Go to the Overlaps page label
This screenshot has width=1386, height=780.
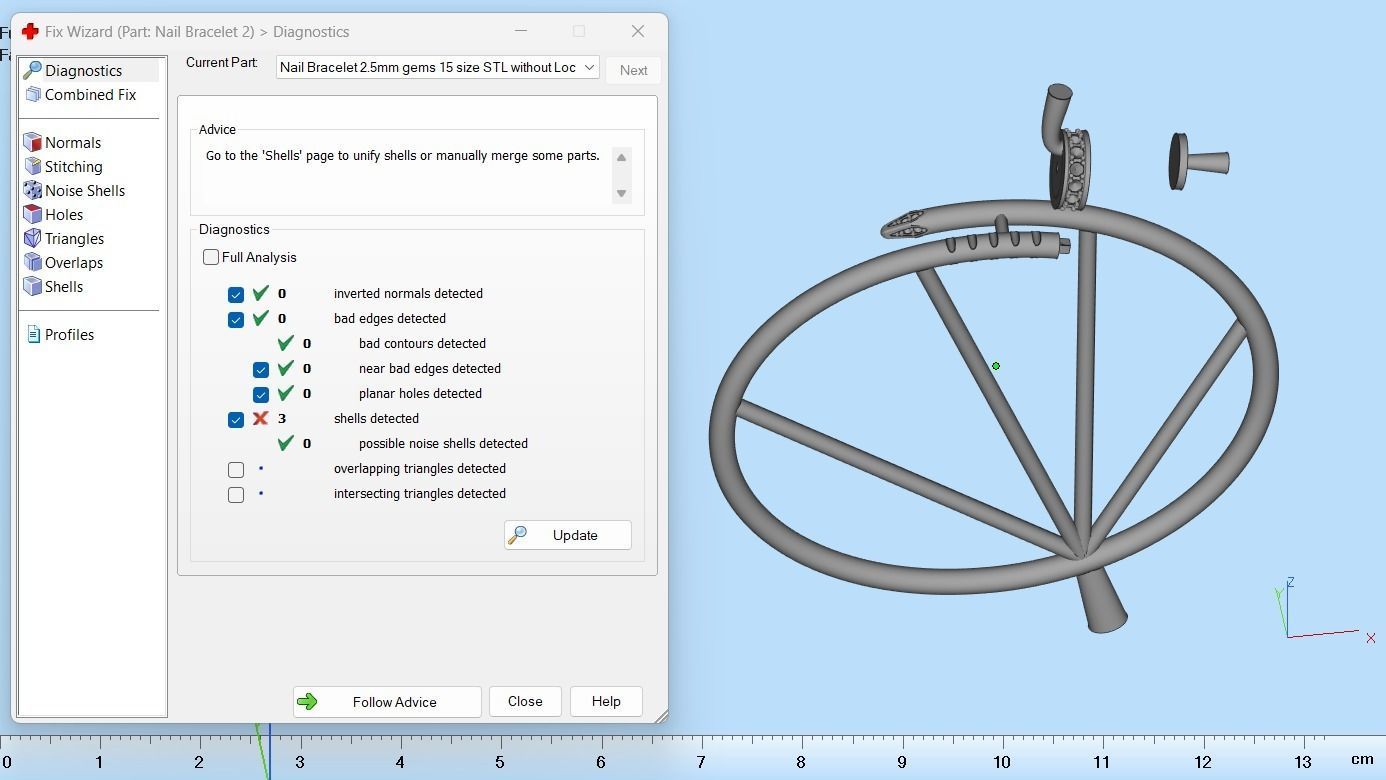coord(74,262)
